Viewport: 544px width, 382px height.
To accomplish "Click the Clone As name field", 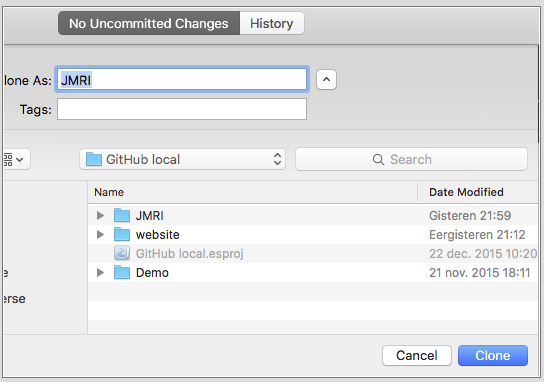I will tap(182, 79).
